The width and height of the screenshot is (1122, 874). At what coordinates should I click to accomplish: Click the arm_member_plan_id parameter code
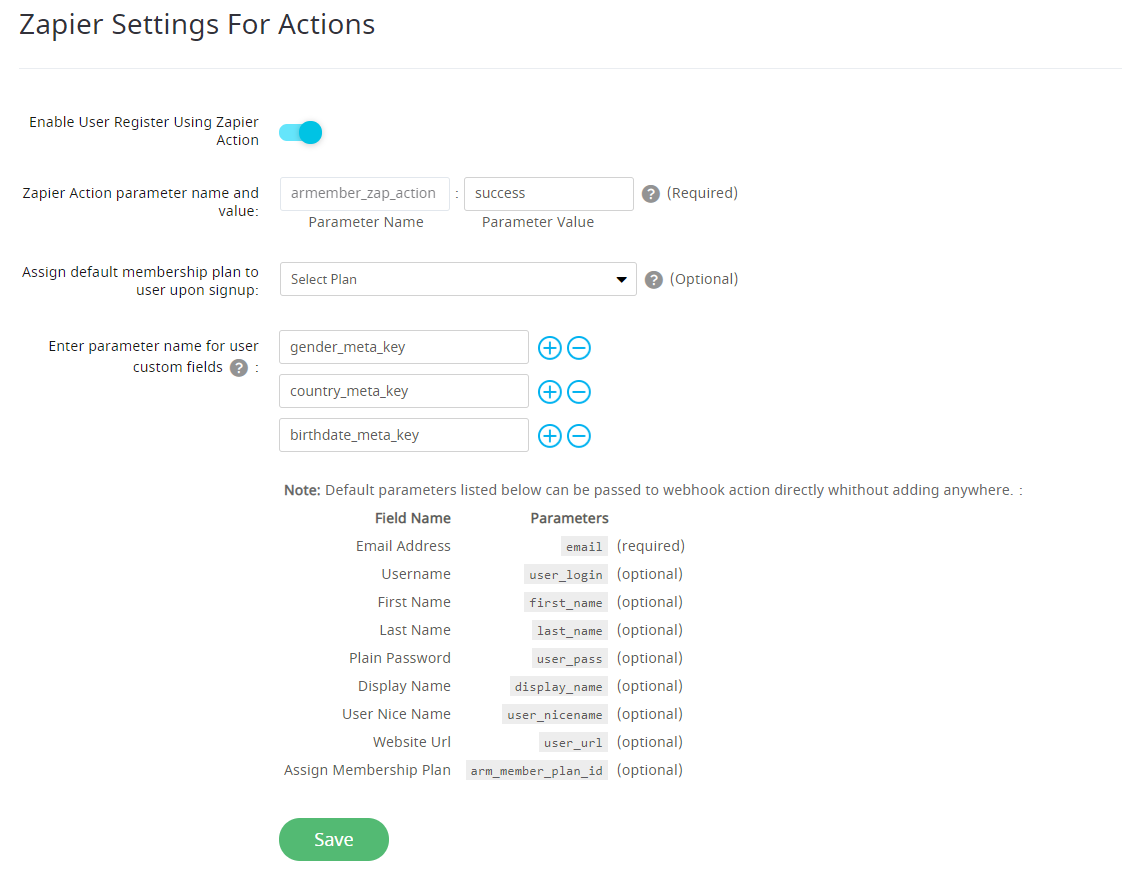(x=537, y=770)
